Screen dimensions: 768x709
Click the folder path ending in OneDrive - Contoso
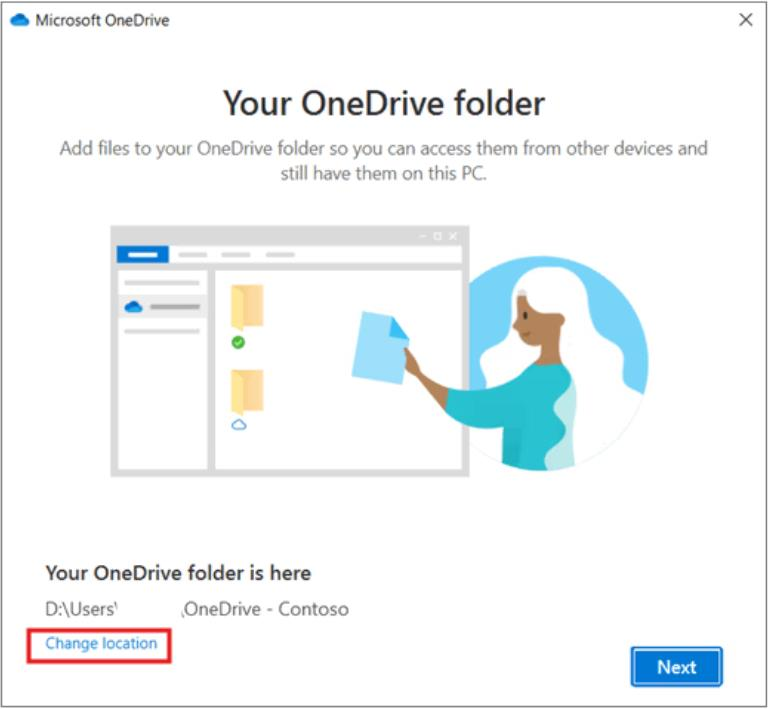197,609
